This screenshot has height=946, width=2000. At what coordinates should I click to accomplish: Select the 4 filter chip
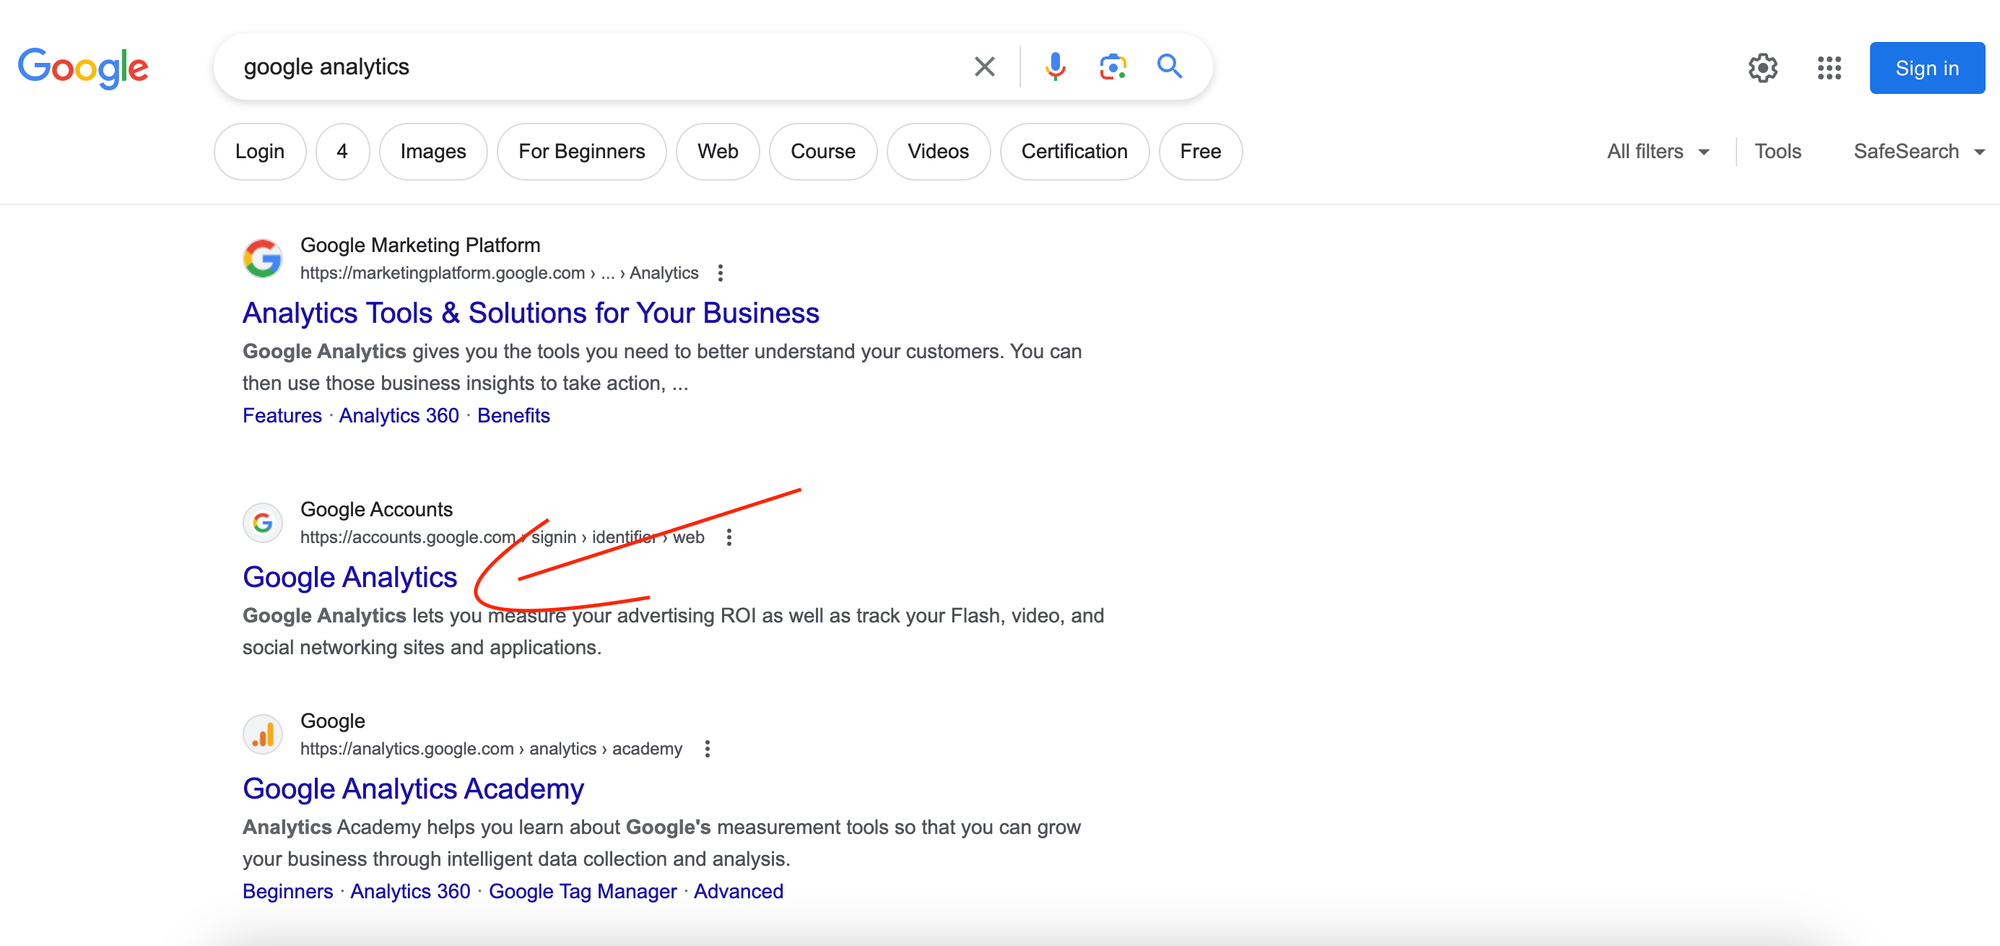coord(342,152)
